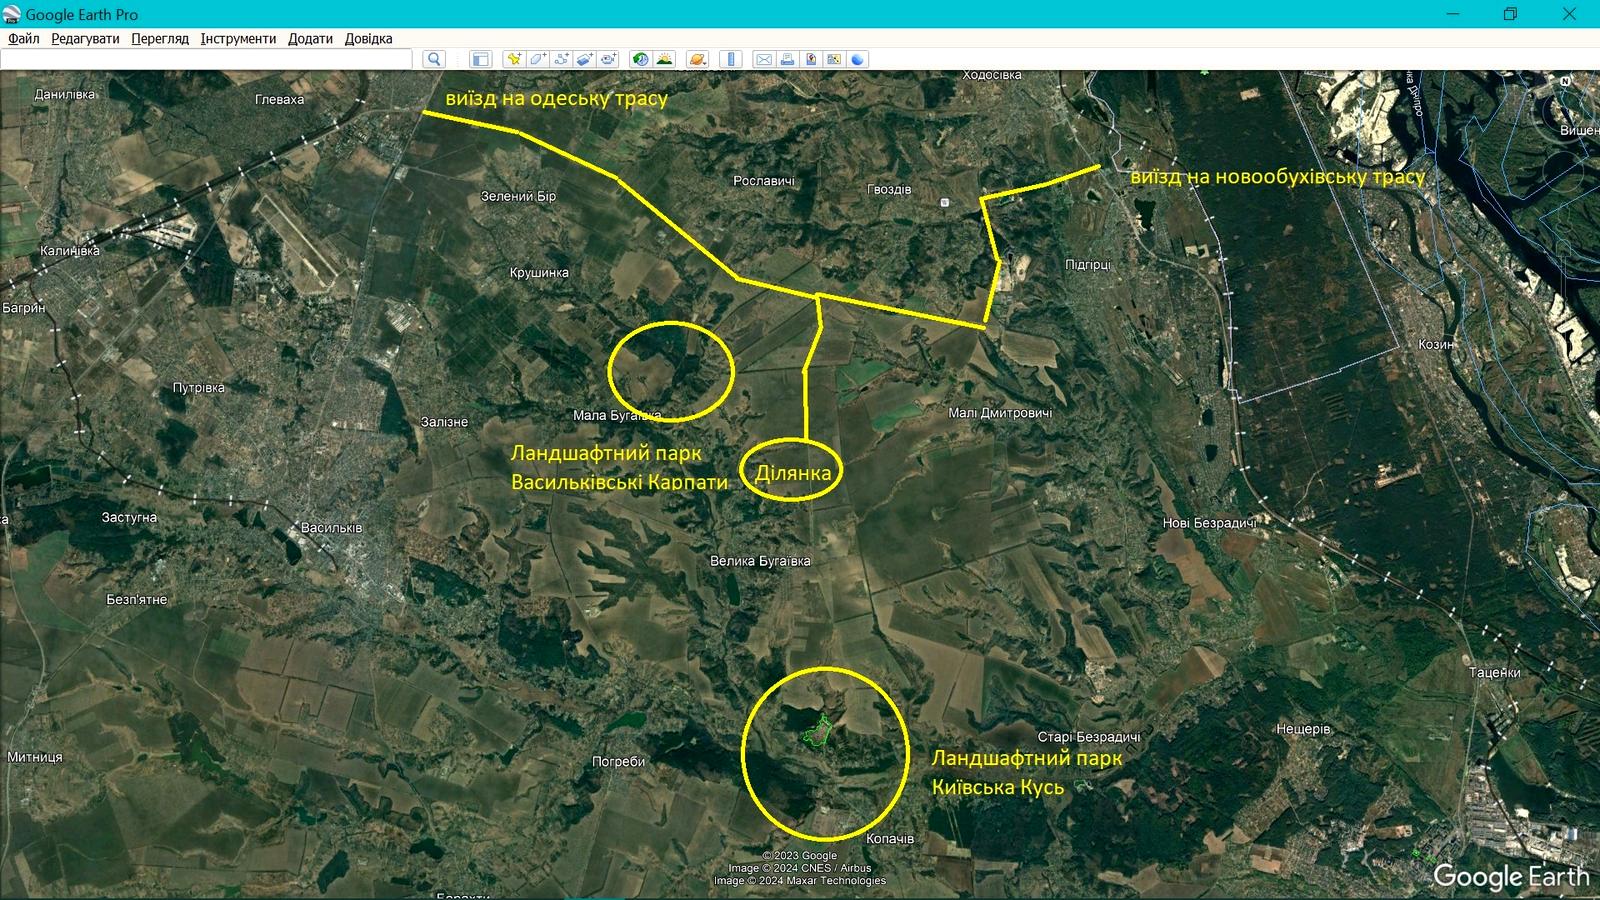Viewport: 1600px width, 900px height.
Task: Click the Print icon
Action: tap(787, 59)
